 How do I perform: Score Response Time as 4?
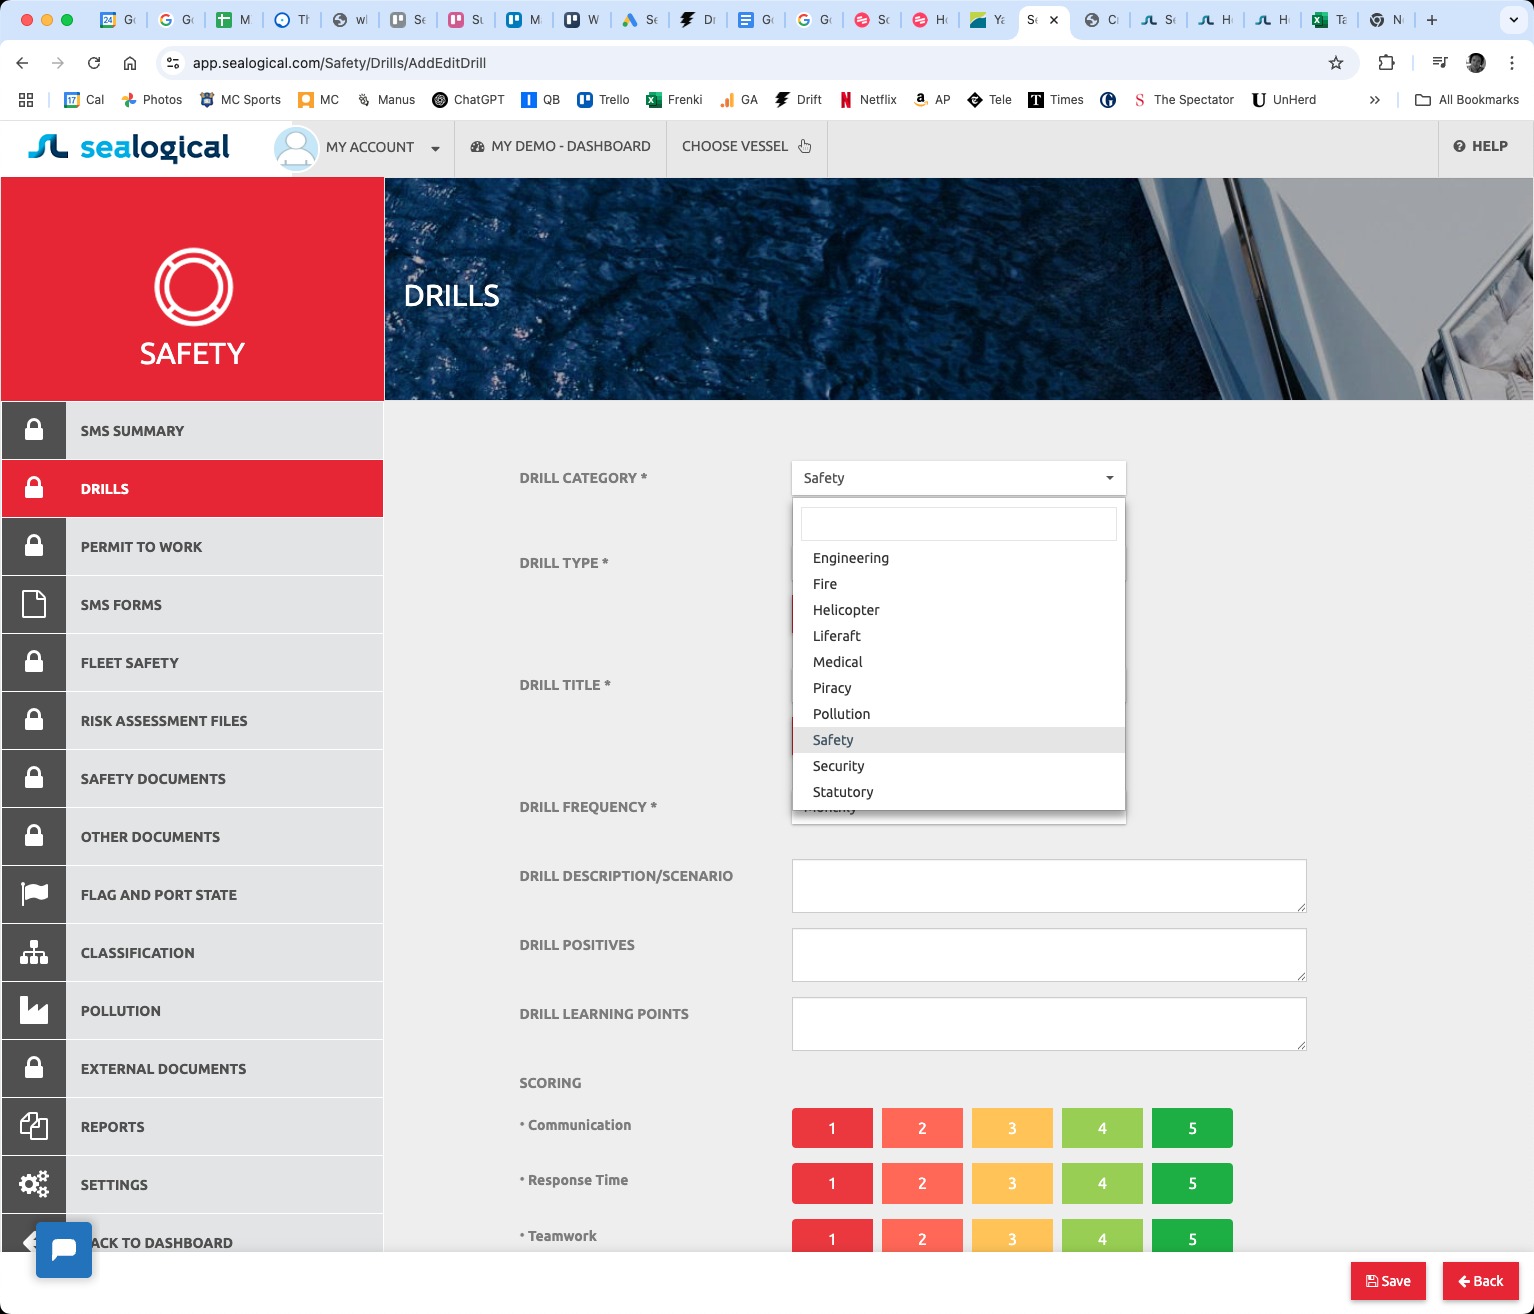click(x=1102, y=1183)
